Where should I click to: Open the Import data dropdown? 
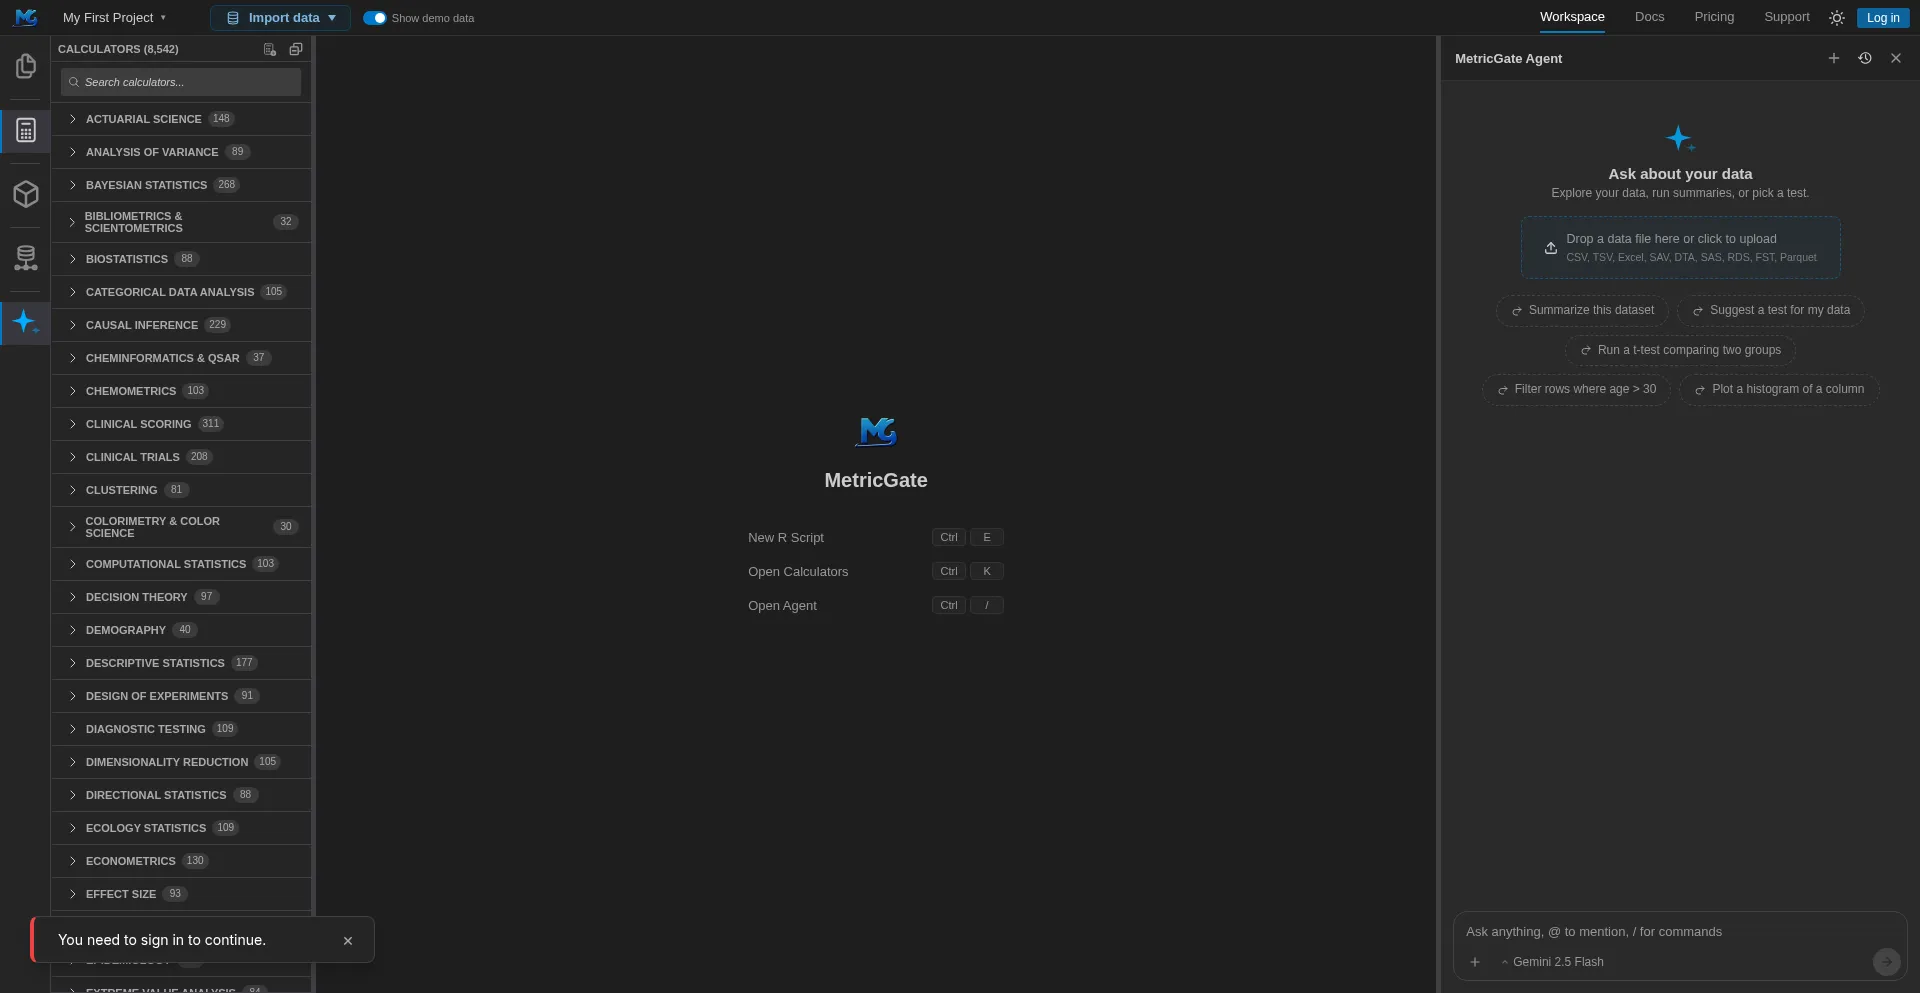pos(280,18)
